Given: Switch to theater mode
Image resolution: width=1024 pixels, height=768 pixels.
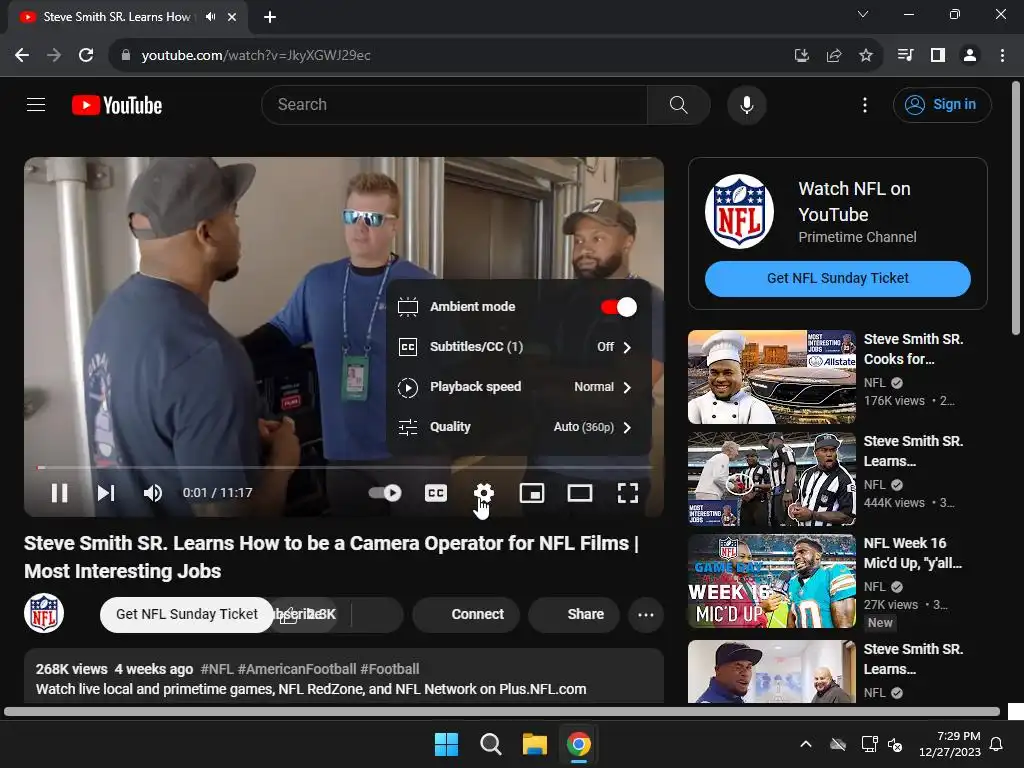Looking at the screenshot, I should click(x=580, y=492).
